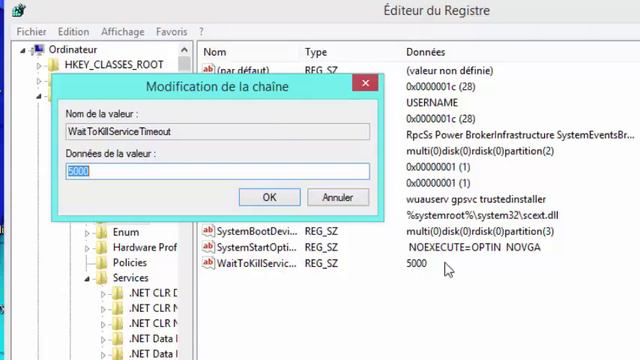640x360 pixels.
Task: Expand the Hardware Prof tree node
Action: [x=87, y=248]
